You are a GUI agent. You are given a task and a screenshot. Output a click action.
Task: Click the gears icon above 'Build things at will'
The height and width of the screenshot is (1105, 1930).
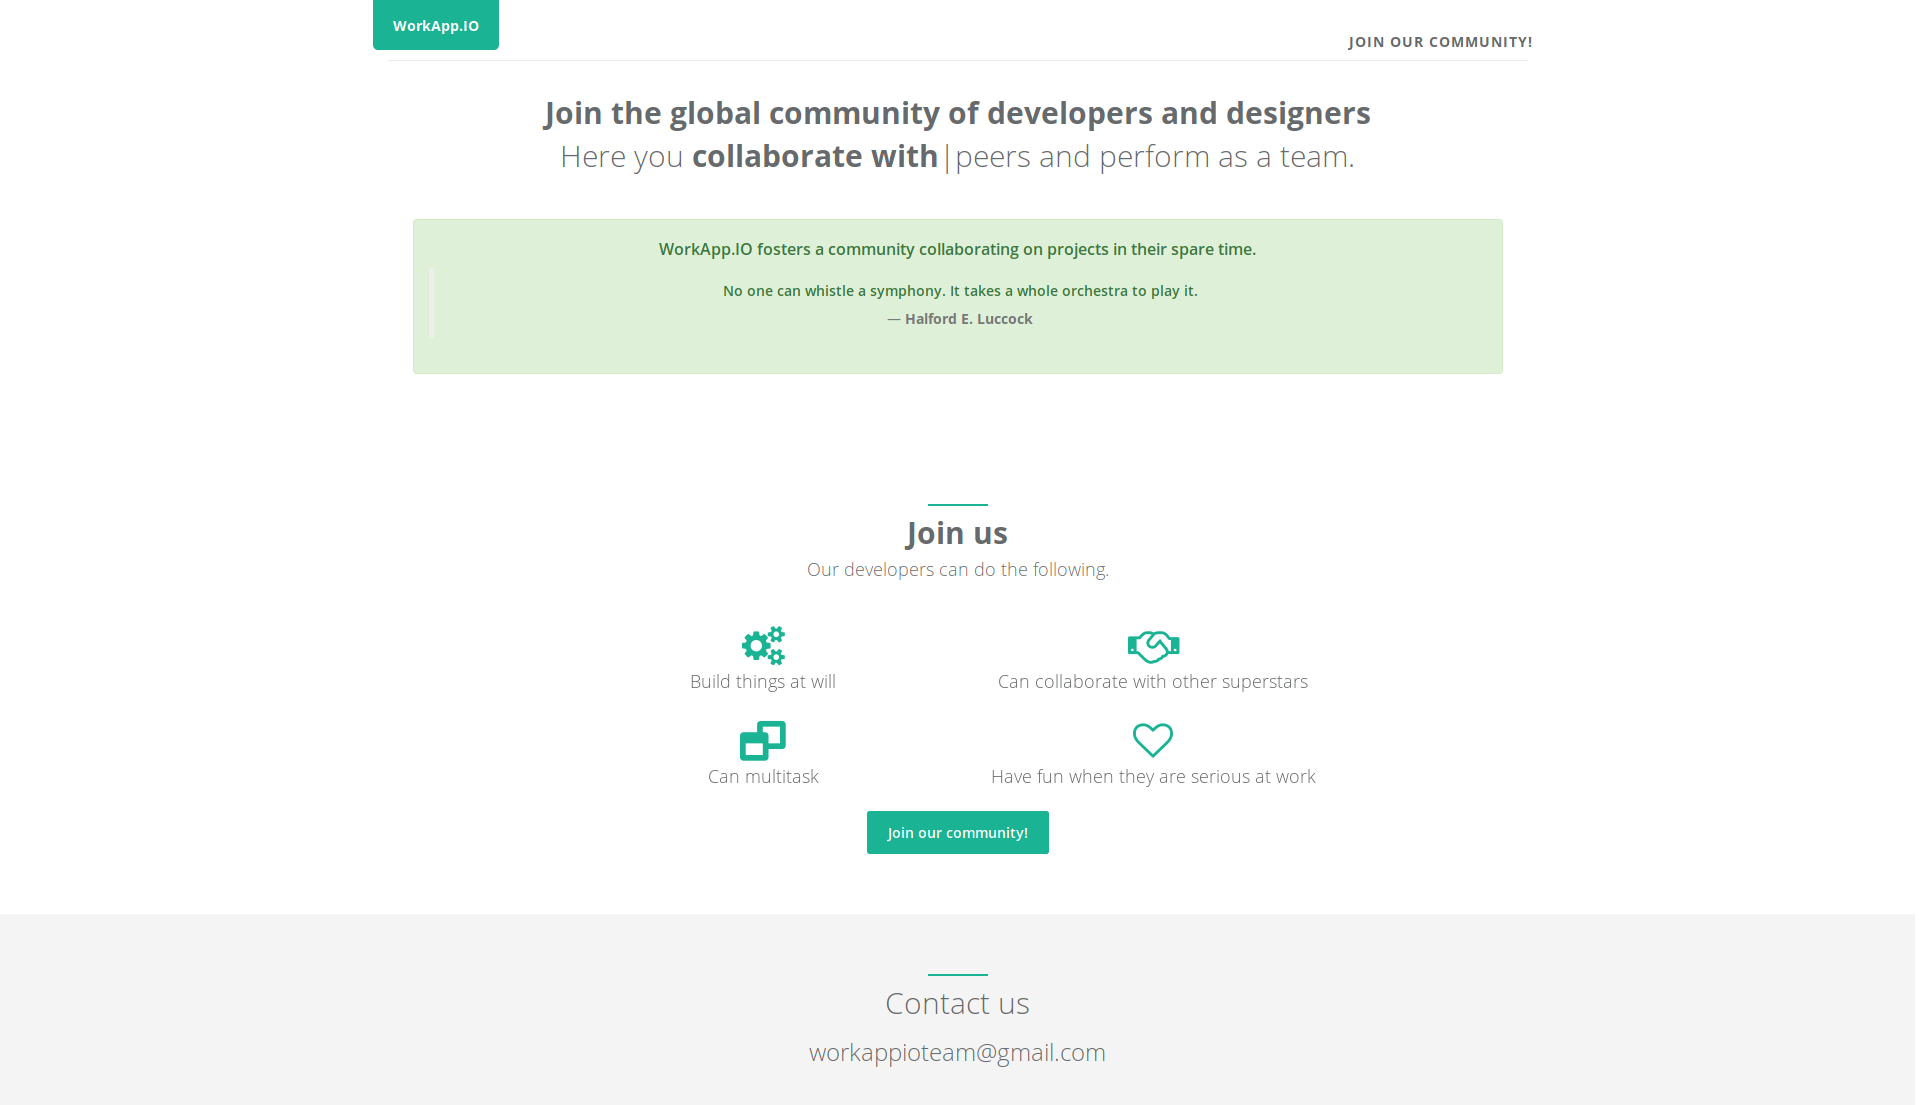tap(763, 645)
